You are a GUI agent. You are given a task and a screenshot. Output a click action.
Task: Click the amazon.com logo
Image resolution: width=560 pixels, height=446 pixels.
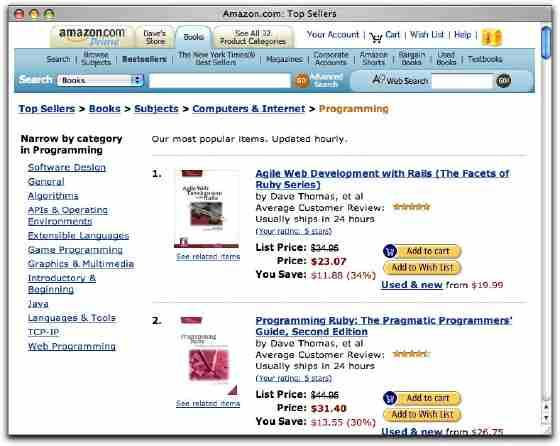[92, 37]
